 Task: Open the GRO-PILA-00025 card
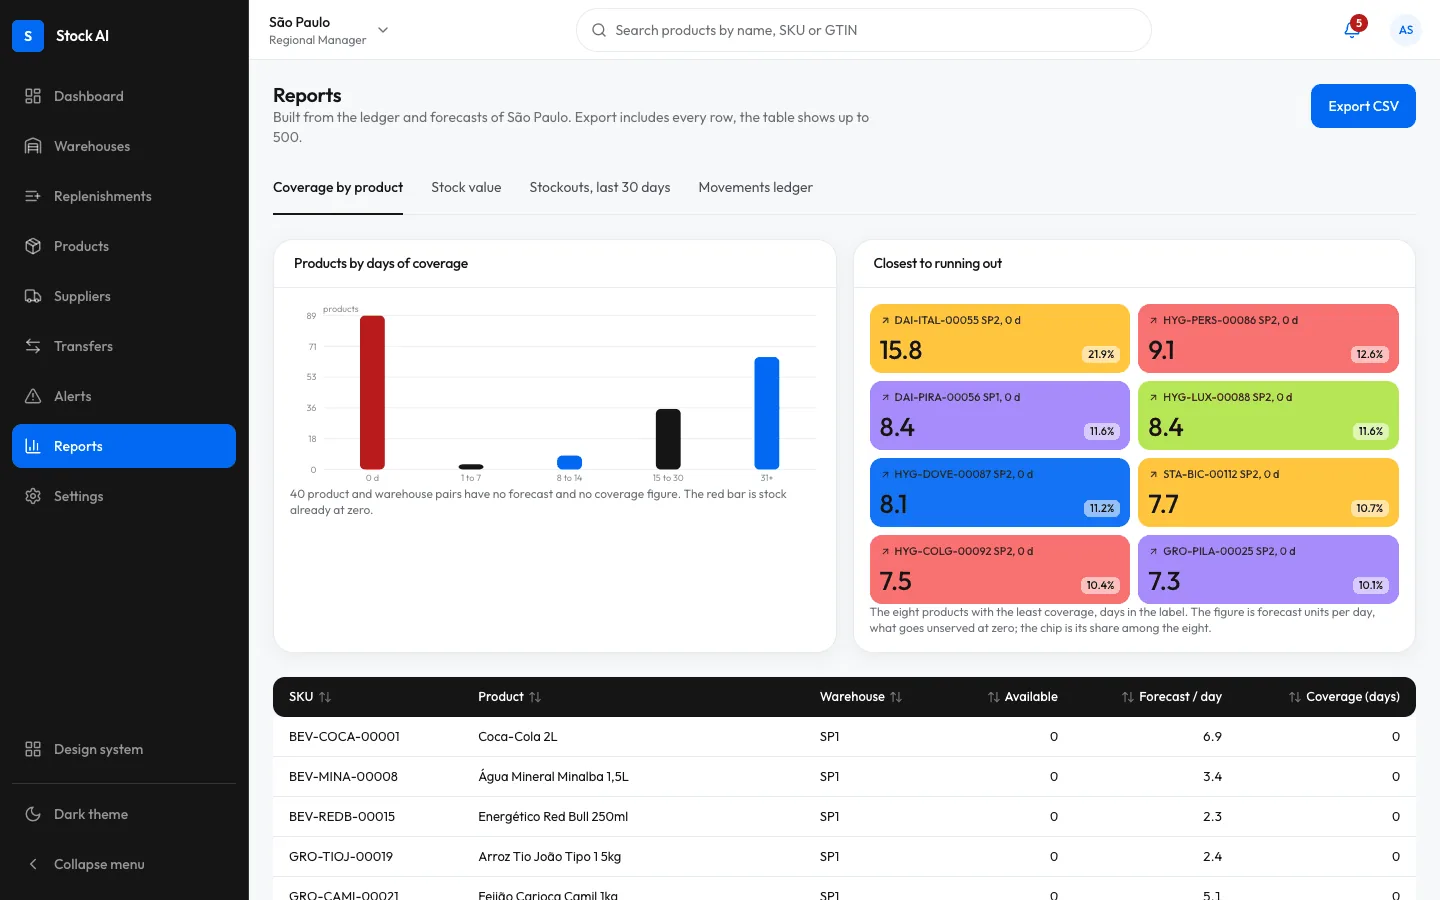coord(1268,569)
